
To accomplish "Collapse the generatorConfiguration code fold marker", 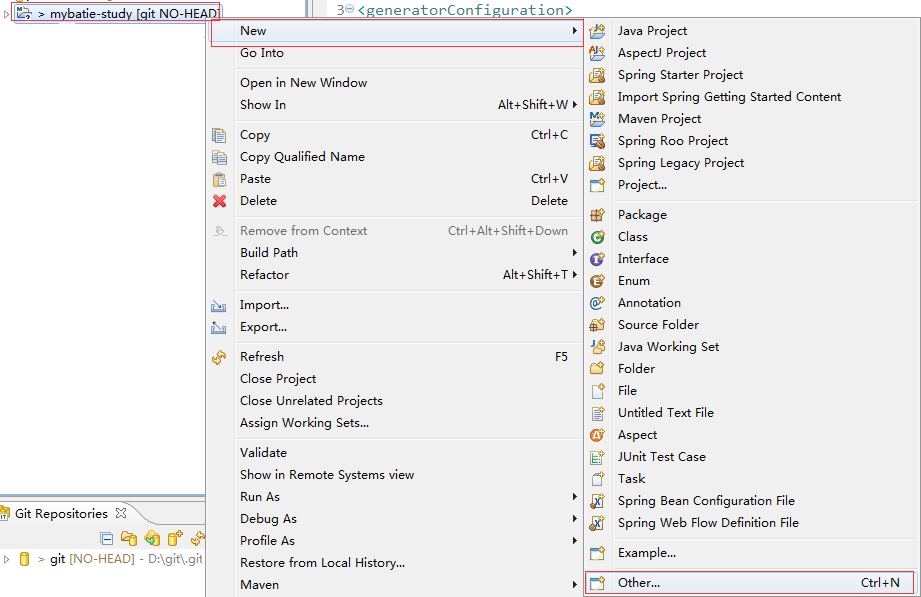I will pyautogui.click(x=349, y=9).
